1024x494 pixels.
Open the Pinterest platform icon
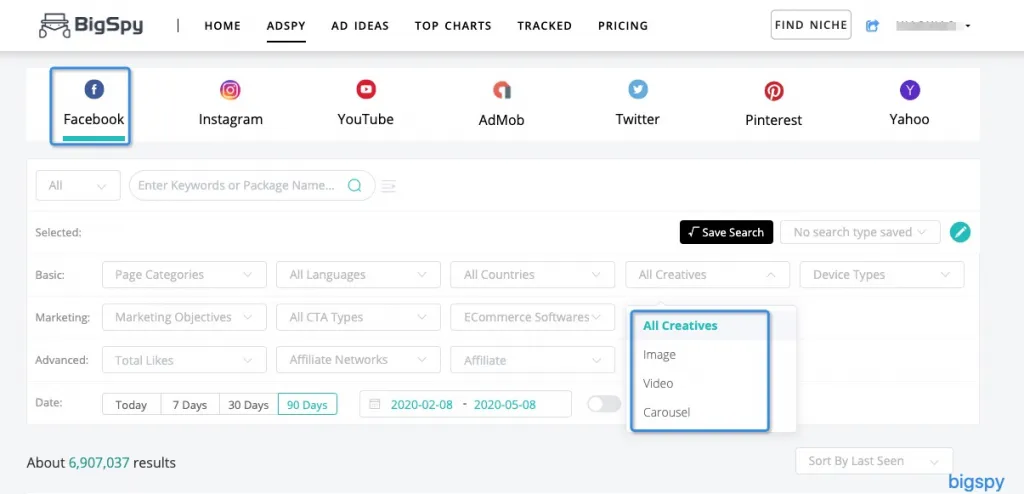(774, 92)
